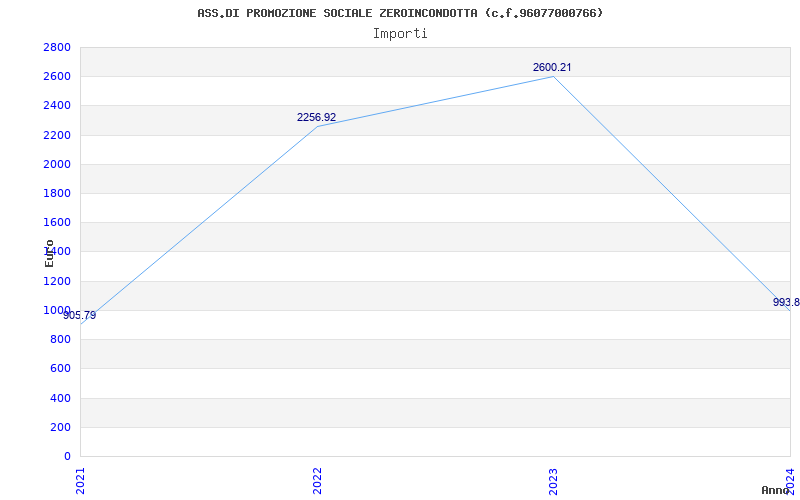Click the 1200 y-axis value
This screenshot has width=800, height=500.
tap(57, 281)
